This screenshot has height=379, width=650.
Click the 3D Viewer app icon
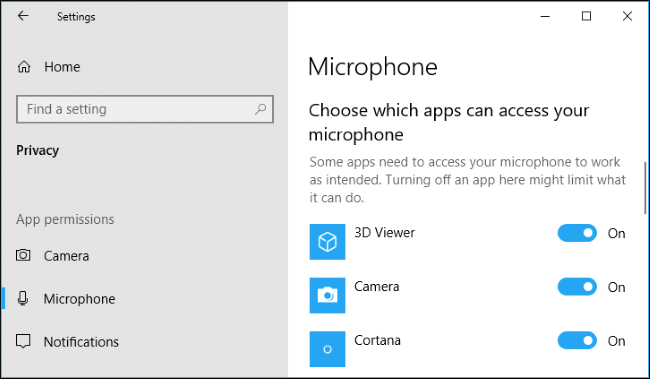click(x=327, y=242)
